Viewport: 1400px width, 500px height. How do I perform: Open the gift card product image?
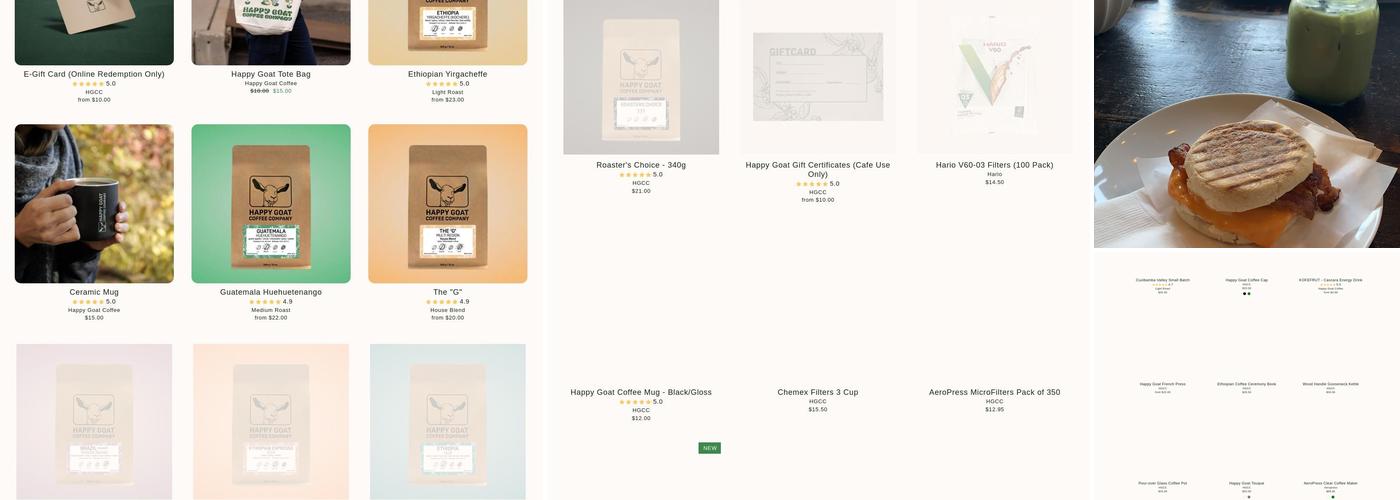(818, 77)
